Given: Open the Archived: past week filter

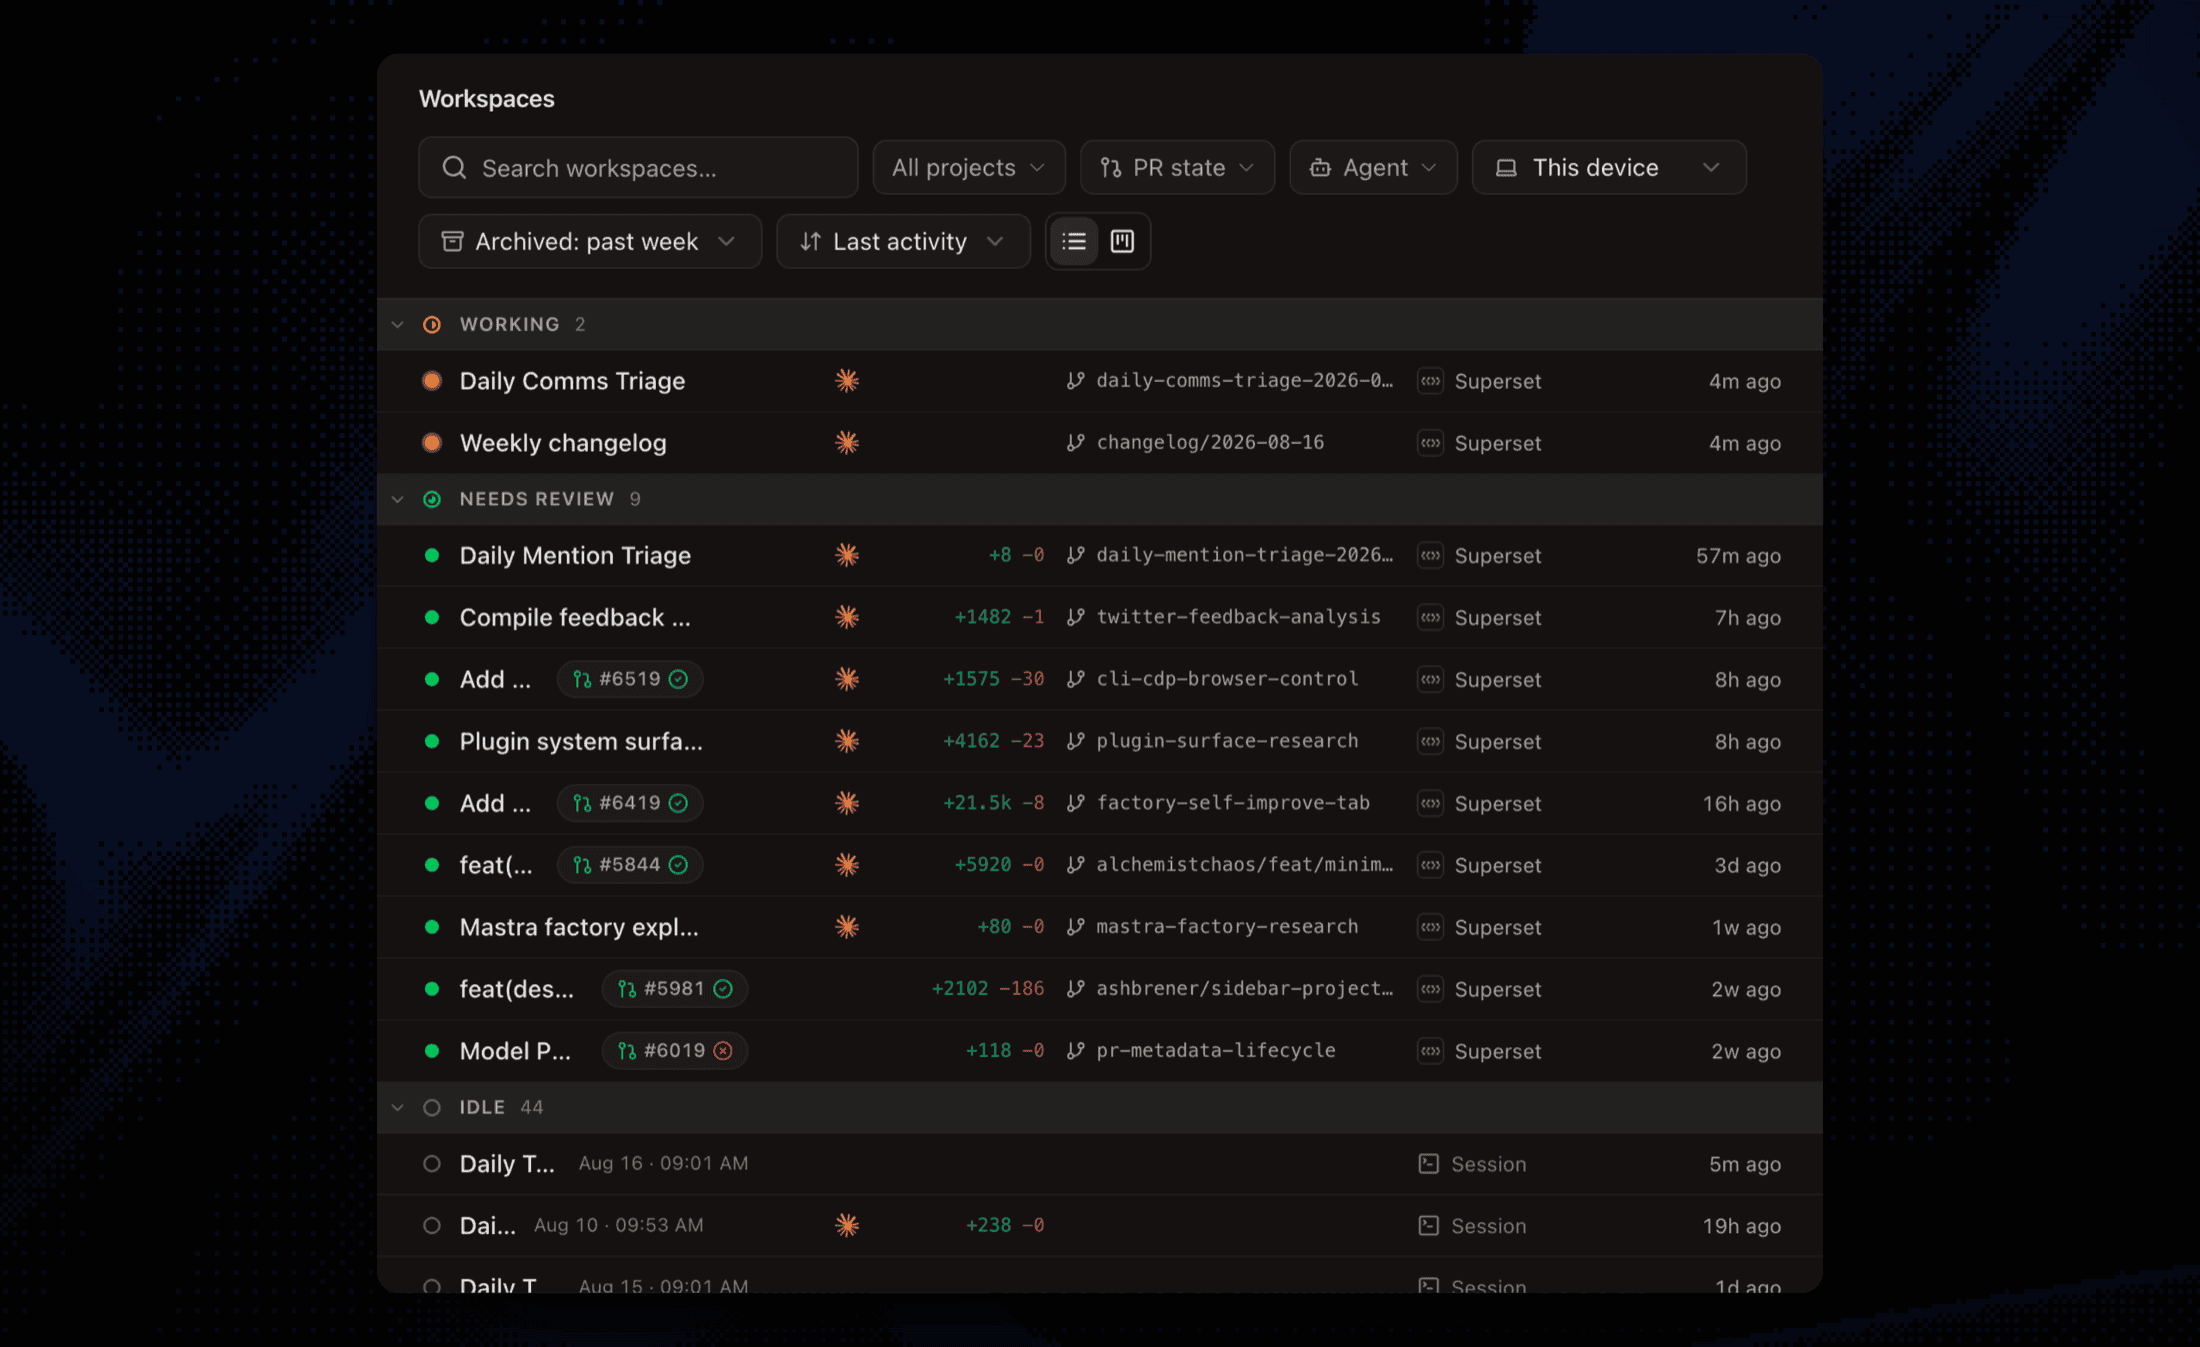Looking at the screenshot, I should pos(590,241).
